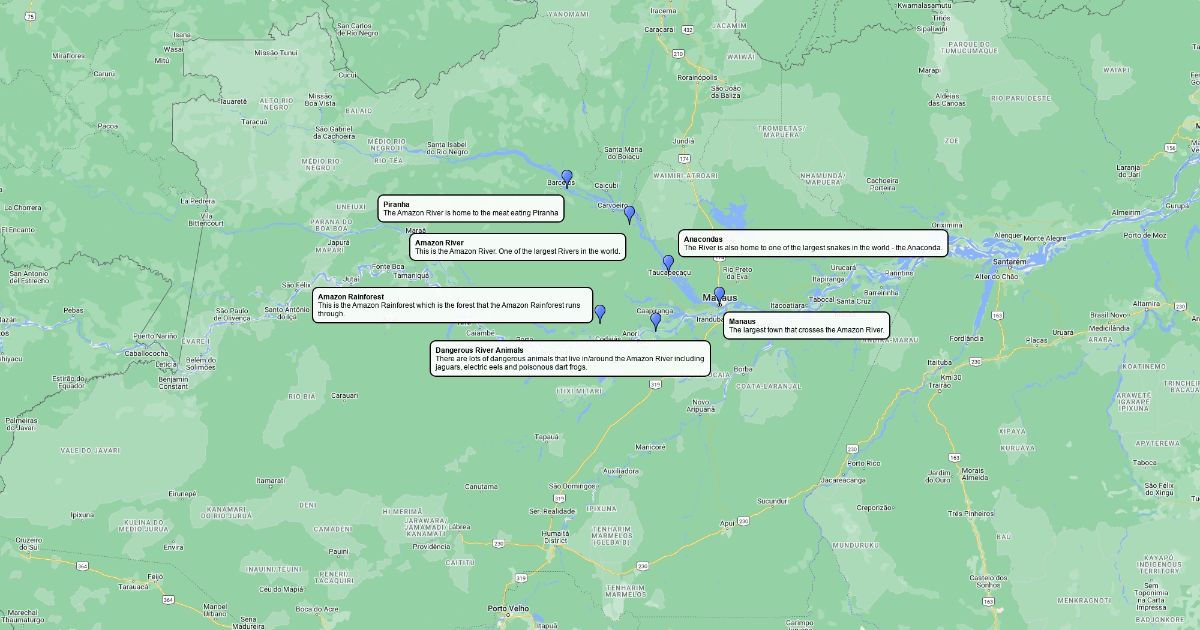1200x630 pixels.
Task: Click the blue marker pin on Manaus
Action: pyautogui.click(x=719, y=295)
